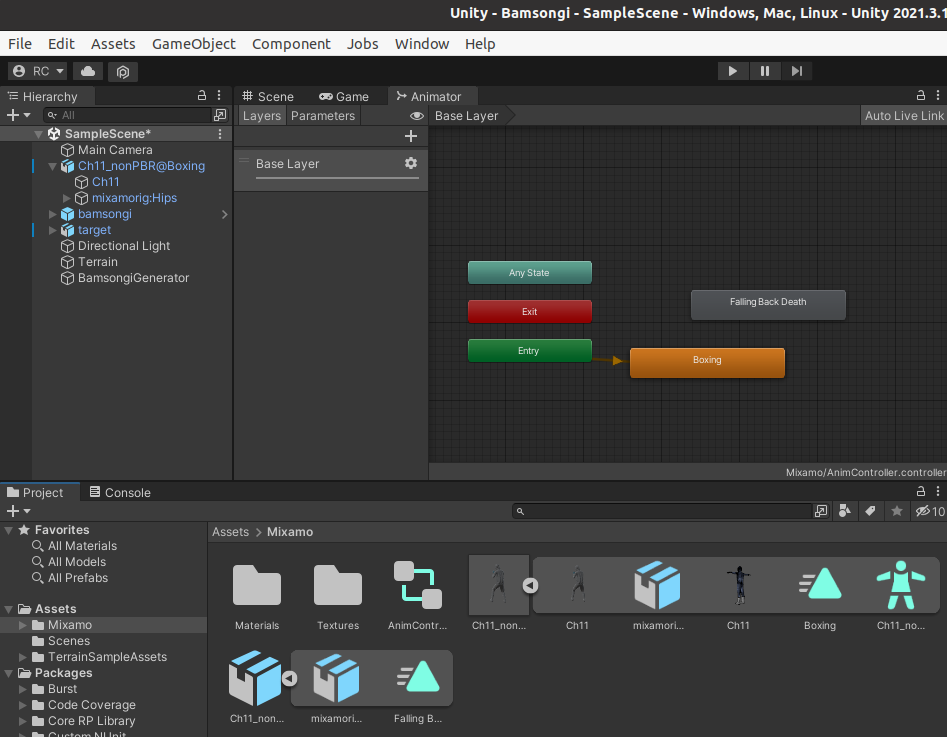Screen dimensions: 947x737
Task: Select the orange Boxing state
Action: pos(707,362)
